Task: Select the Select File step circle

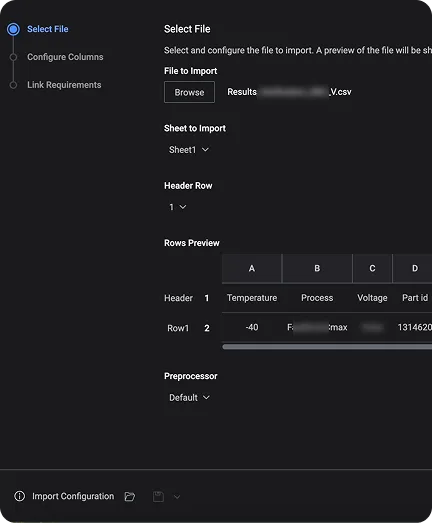Action: [13, 29]
